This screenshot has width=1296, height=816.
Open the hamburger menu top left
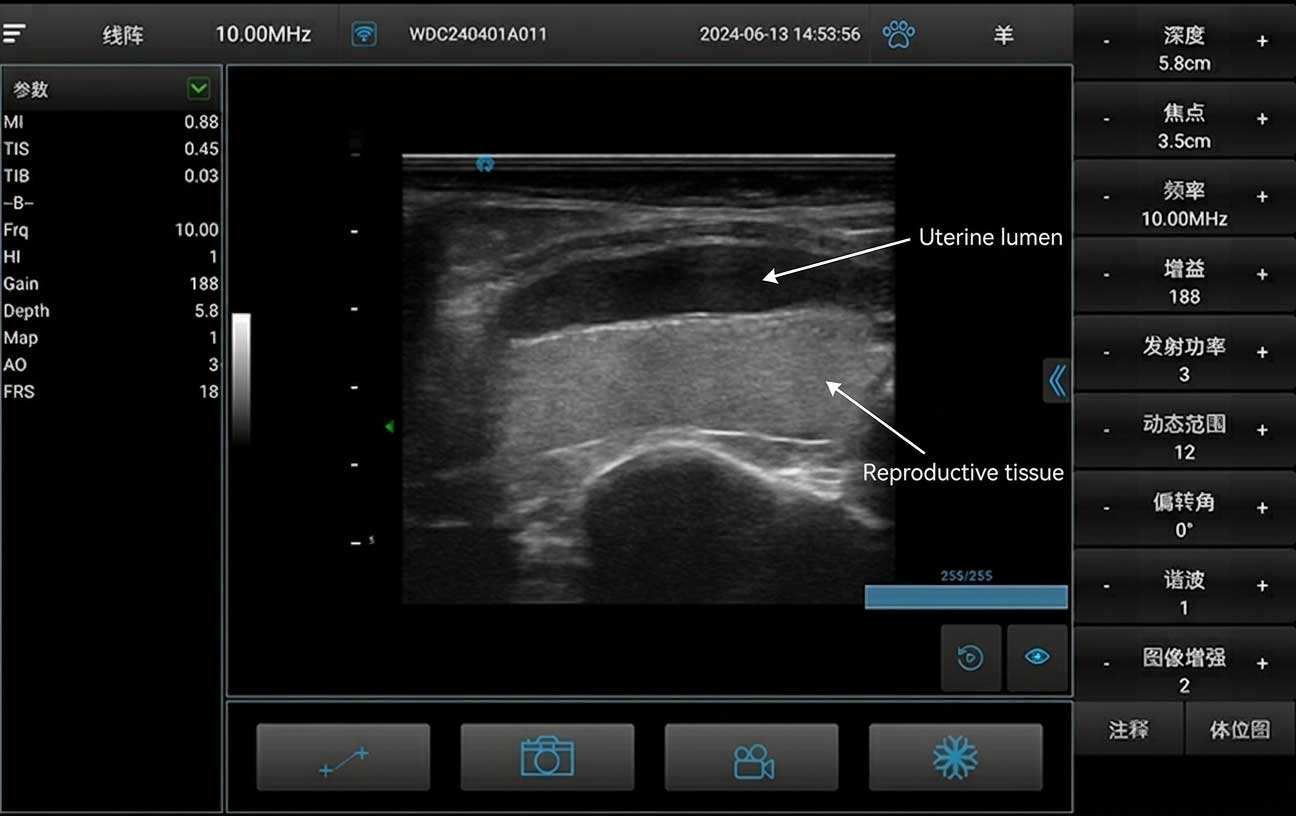click(x=14, y=31)
